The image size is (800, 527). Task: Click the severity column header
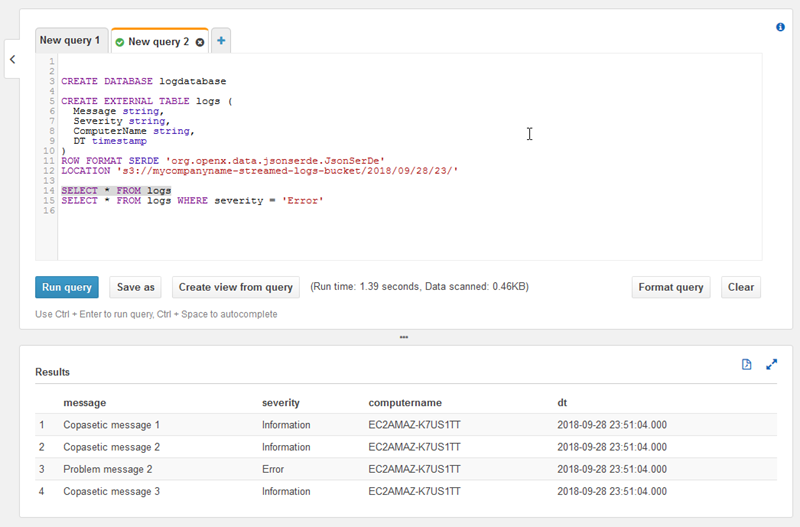point(281,403)
